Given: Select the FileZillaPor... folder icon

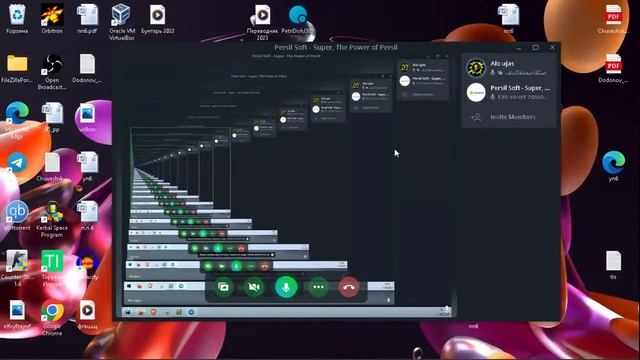Looking at the screenshot, I should pos(17,68).
